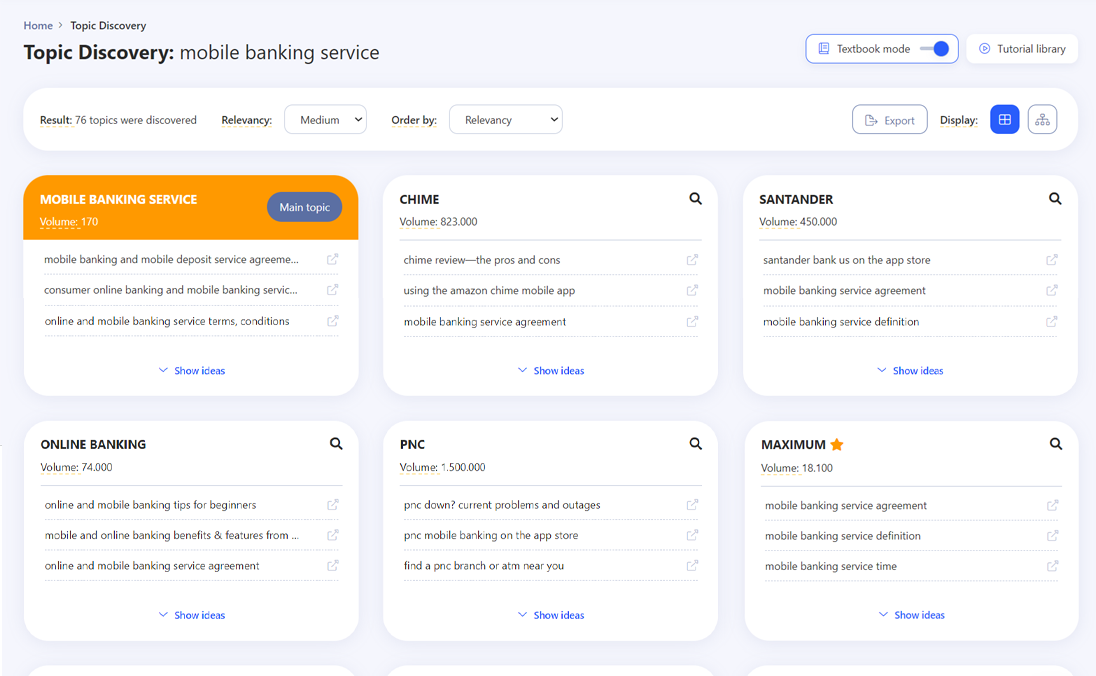Click the 'Volume: 823.000' value on CHIME

click(438, 222)
